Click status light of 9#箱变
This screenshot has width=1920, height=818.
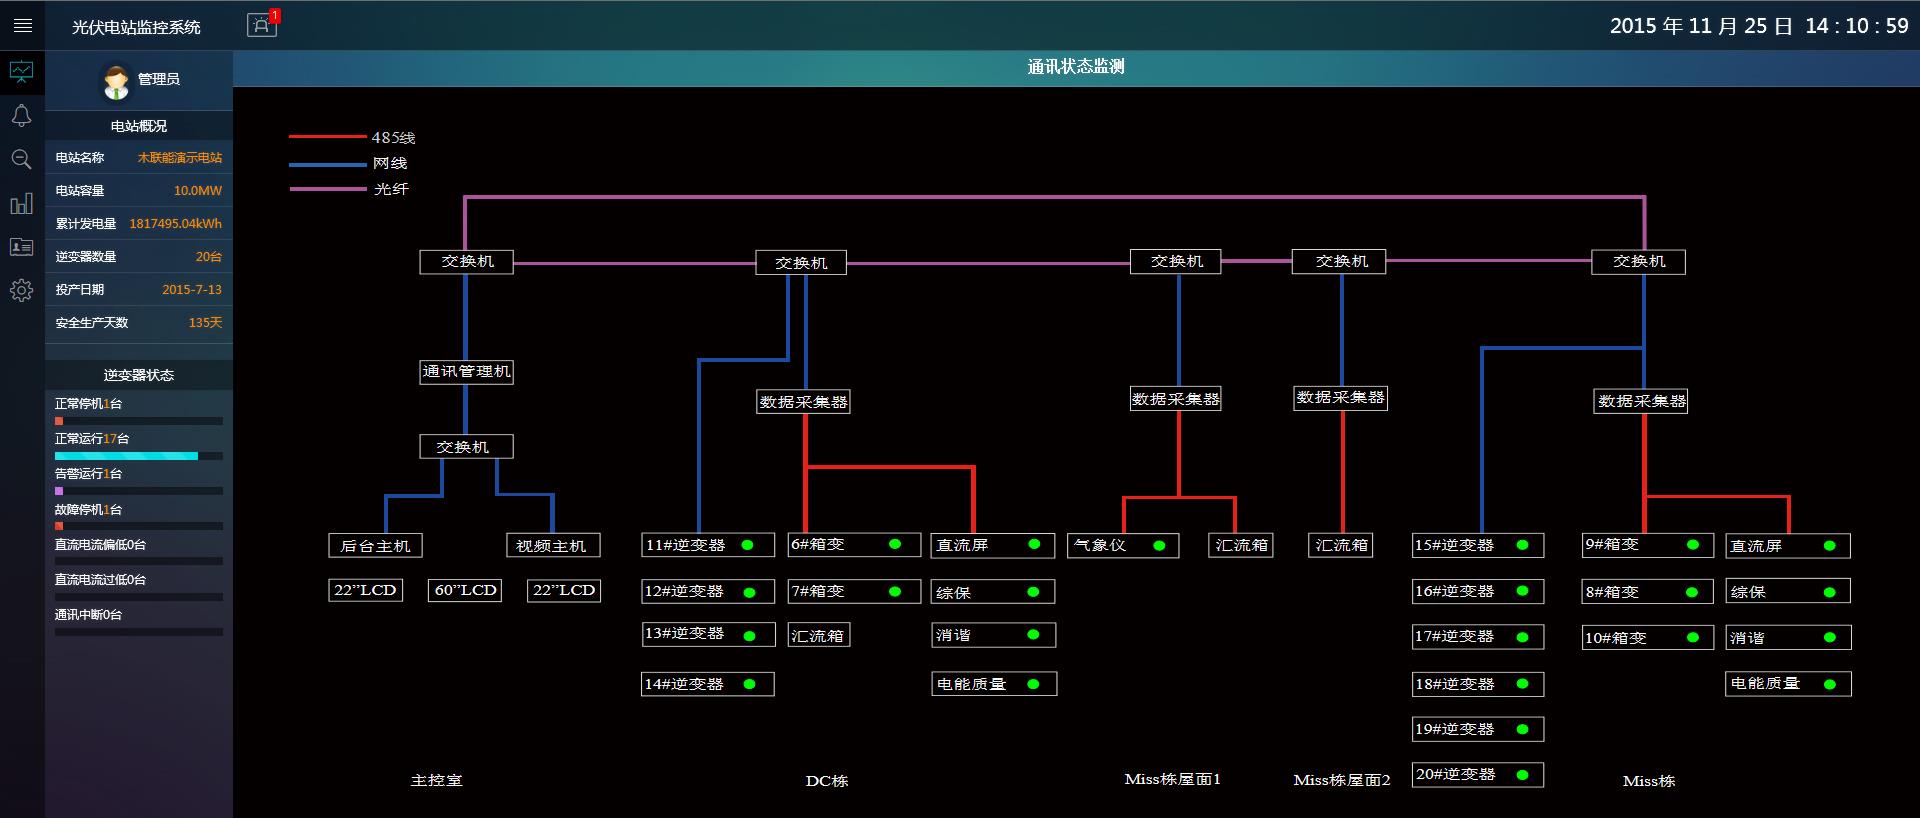click(1693, 545)
